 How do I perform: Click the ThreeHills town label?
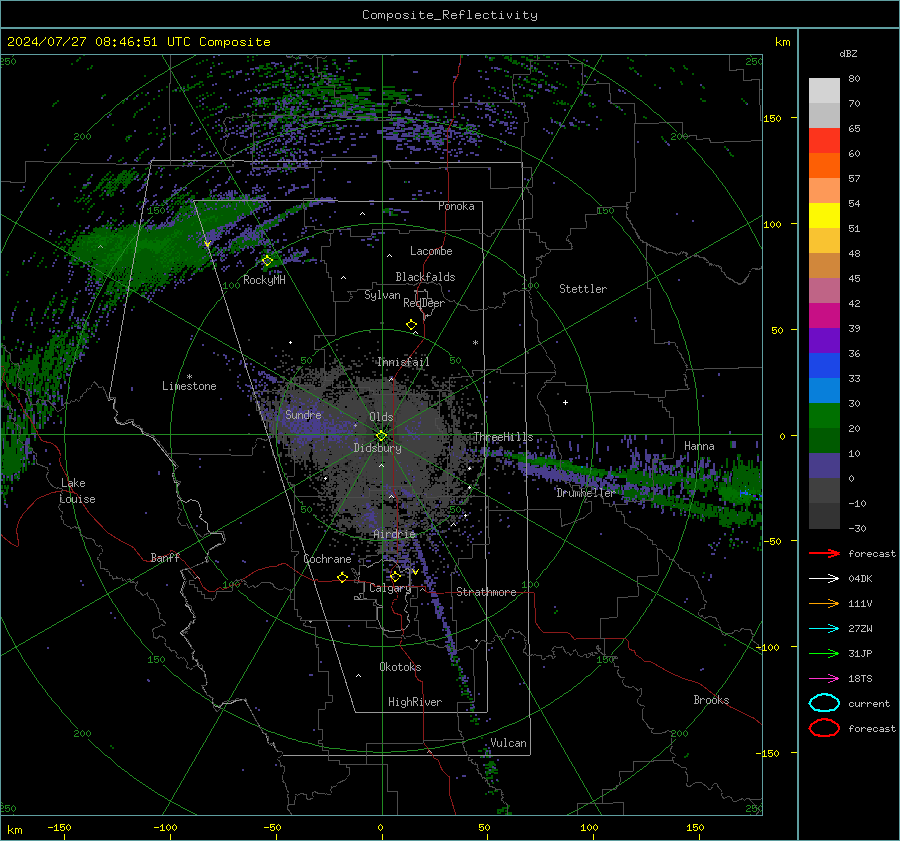click(x=503, y=437)
